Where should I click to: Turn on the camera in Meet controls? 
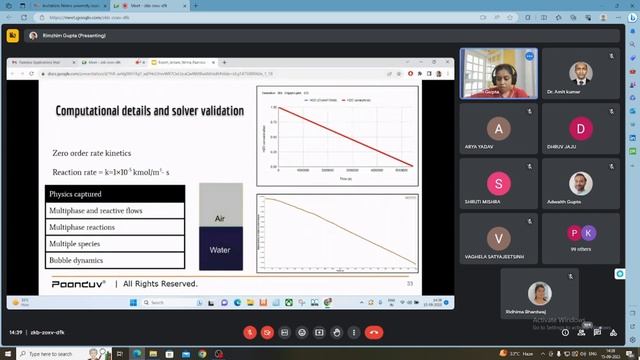point(267,333)
